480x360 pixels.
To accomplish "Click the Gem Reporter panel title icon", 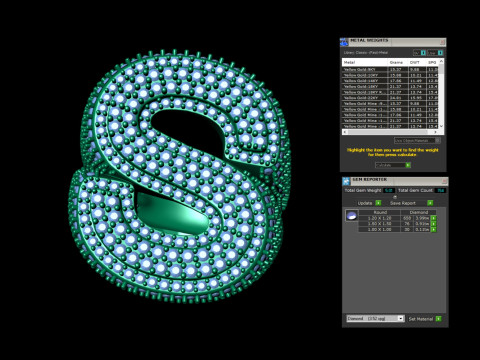I will (346, 181).
